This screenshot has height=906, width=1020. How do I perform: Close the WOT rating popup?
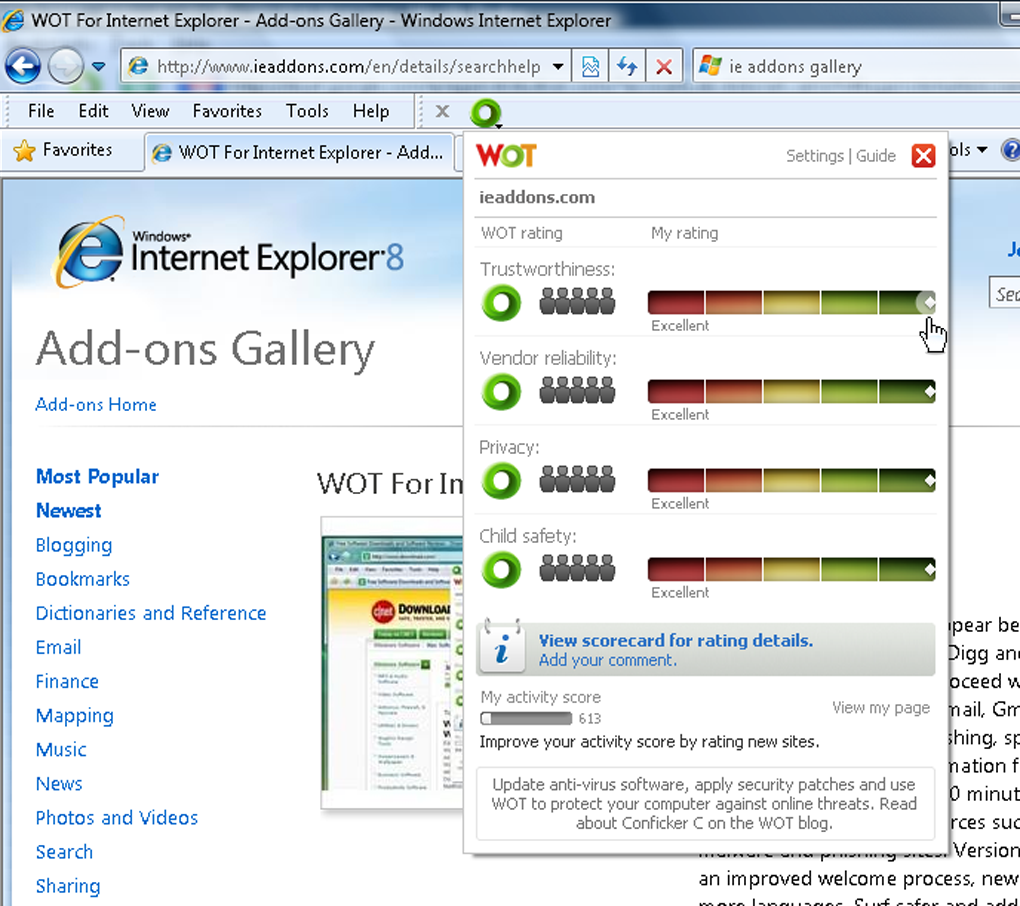[923, 155]
